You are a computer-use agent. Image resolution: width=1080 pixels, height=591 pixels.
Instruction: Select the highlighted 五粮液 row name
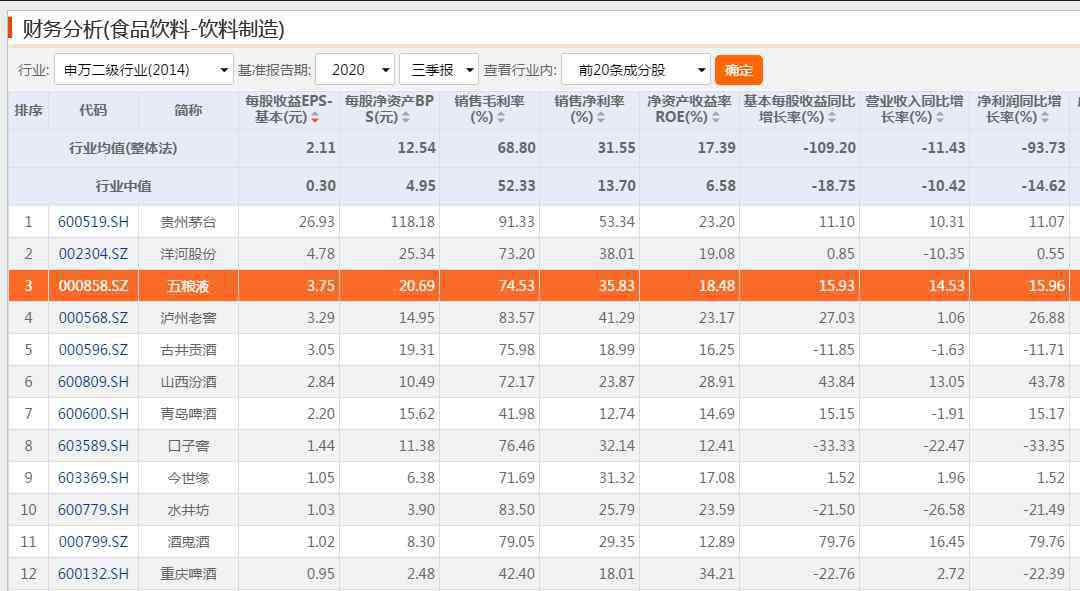click(188, 286)
